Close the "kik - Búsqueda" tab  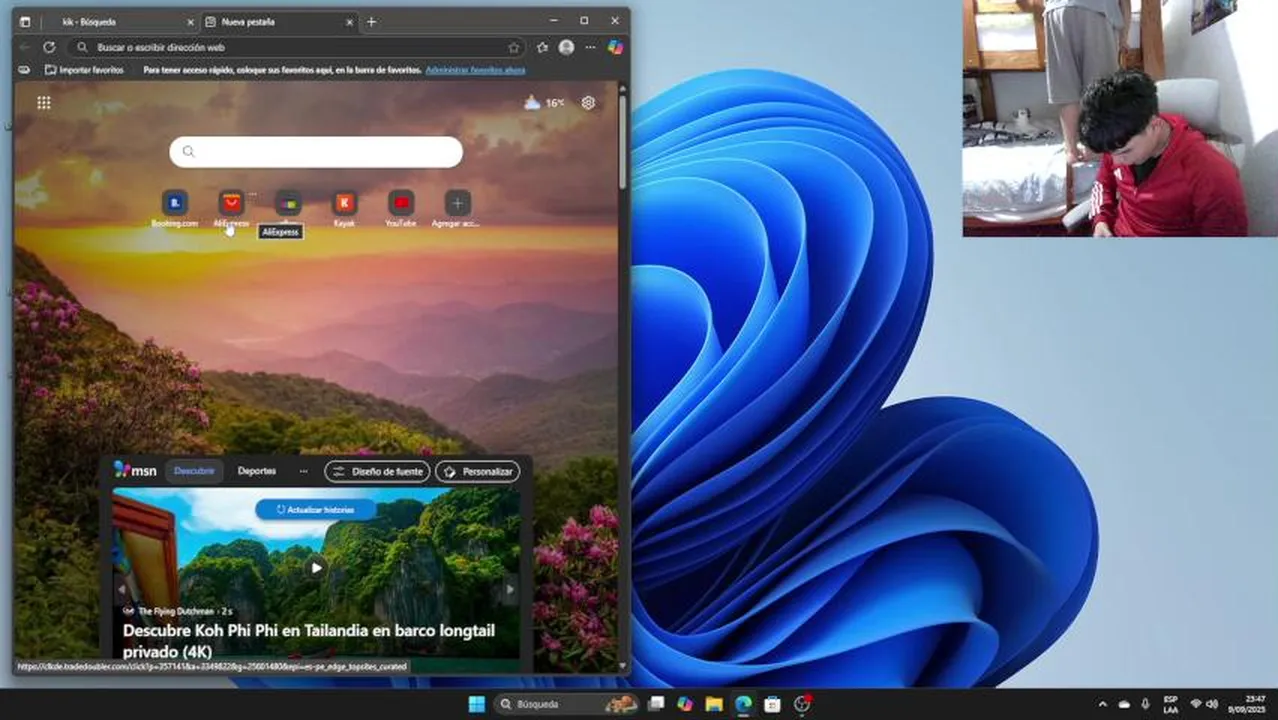(190, 21)
